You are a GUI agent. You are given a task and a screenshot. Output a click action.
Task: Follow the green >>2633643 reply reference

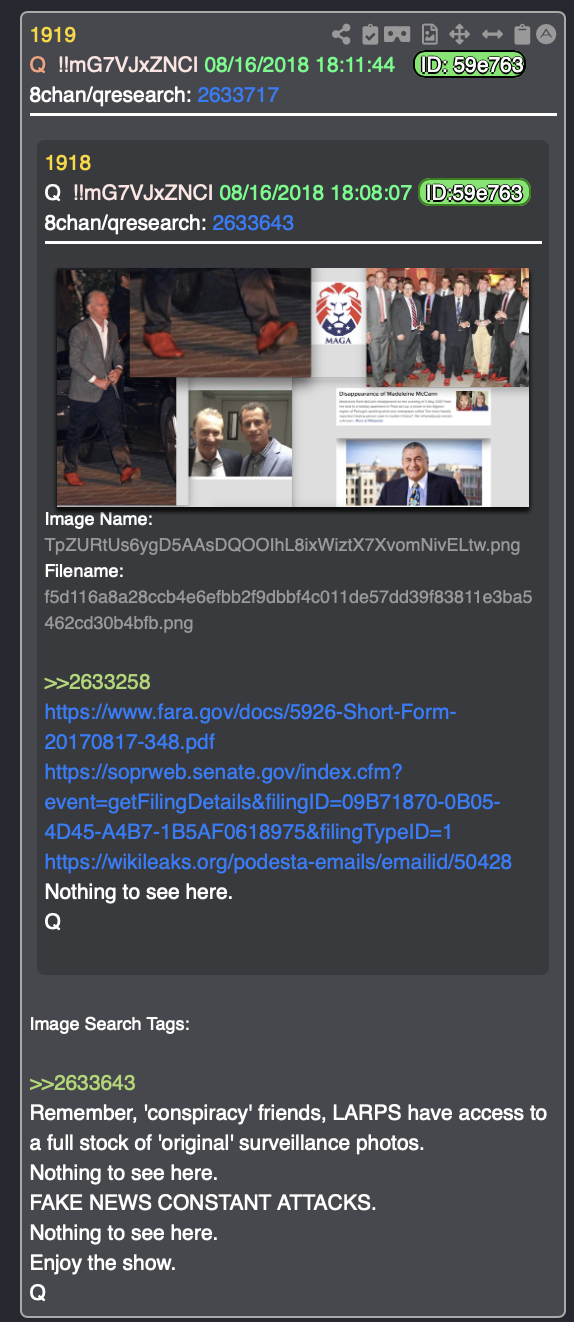83,1083
